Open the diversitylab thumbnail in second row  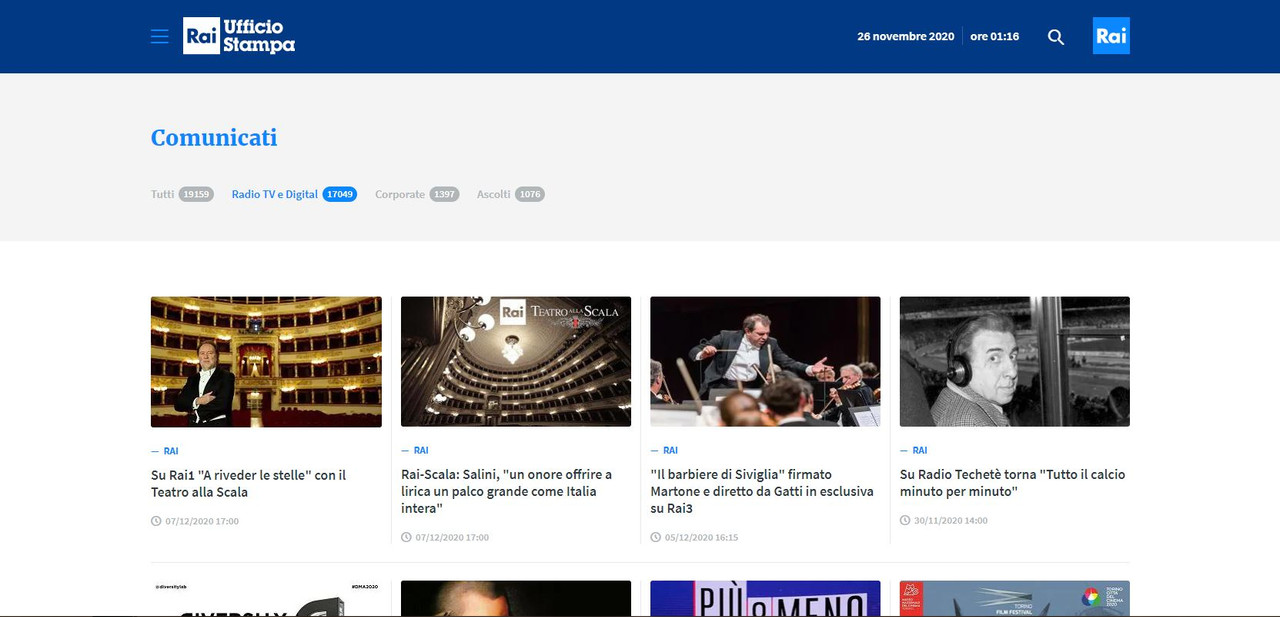point(266,598)
